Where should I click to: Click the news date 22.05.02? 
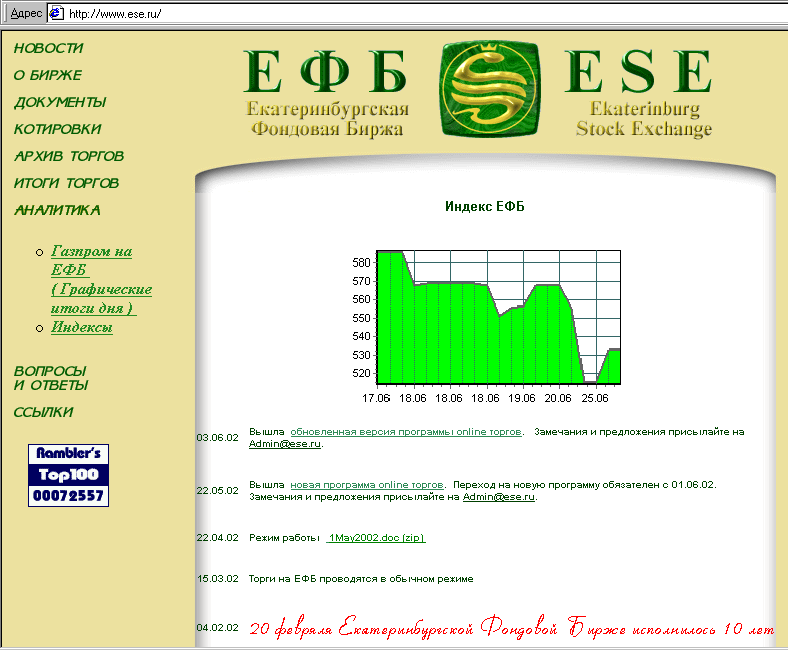point(218,491)
